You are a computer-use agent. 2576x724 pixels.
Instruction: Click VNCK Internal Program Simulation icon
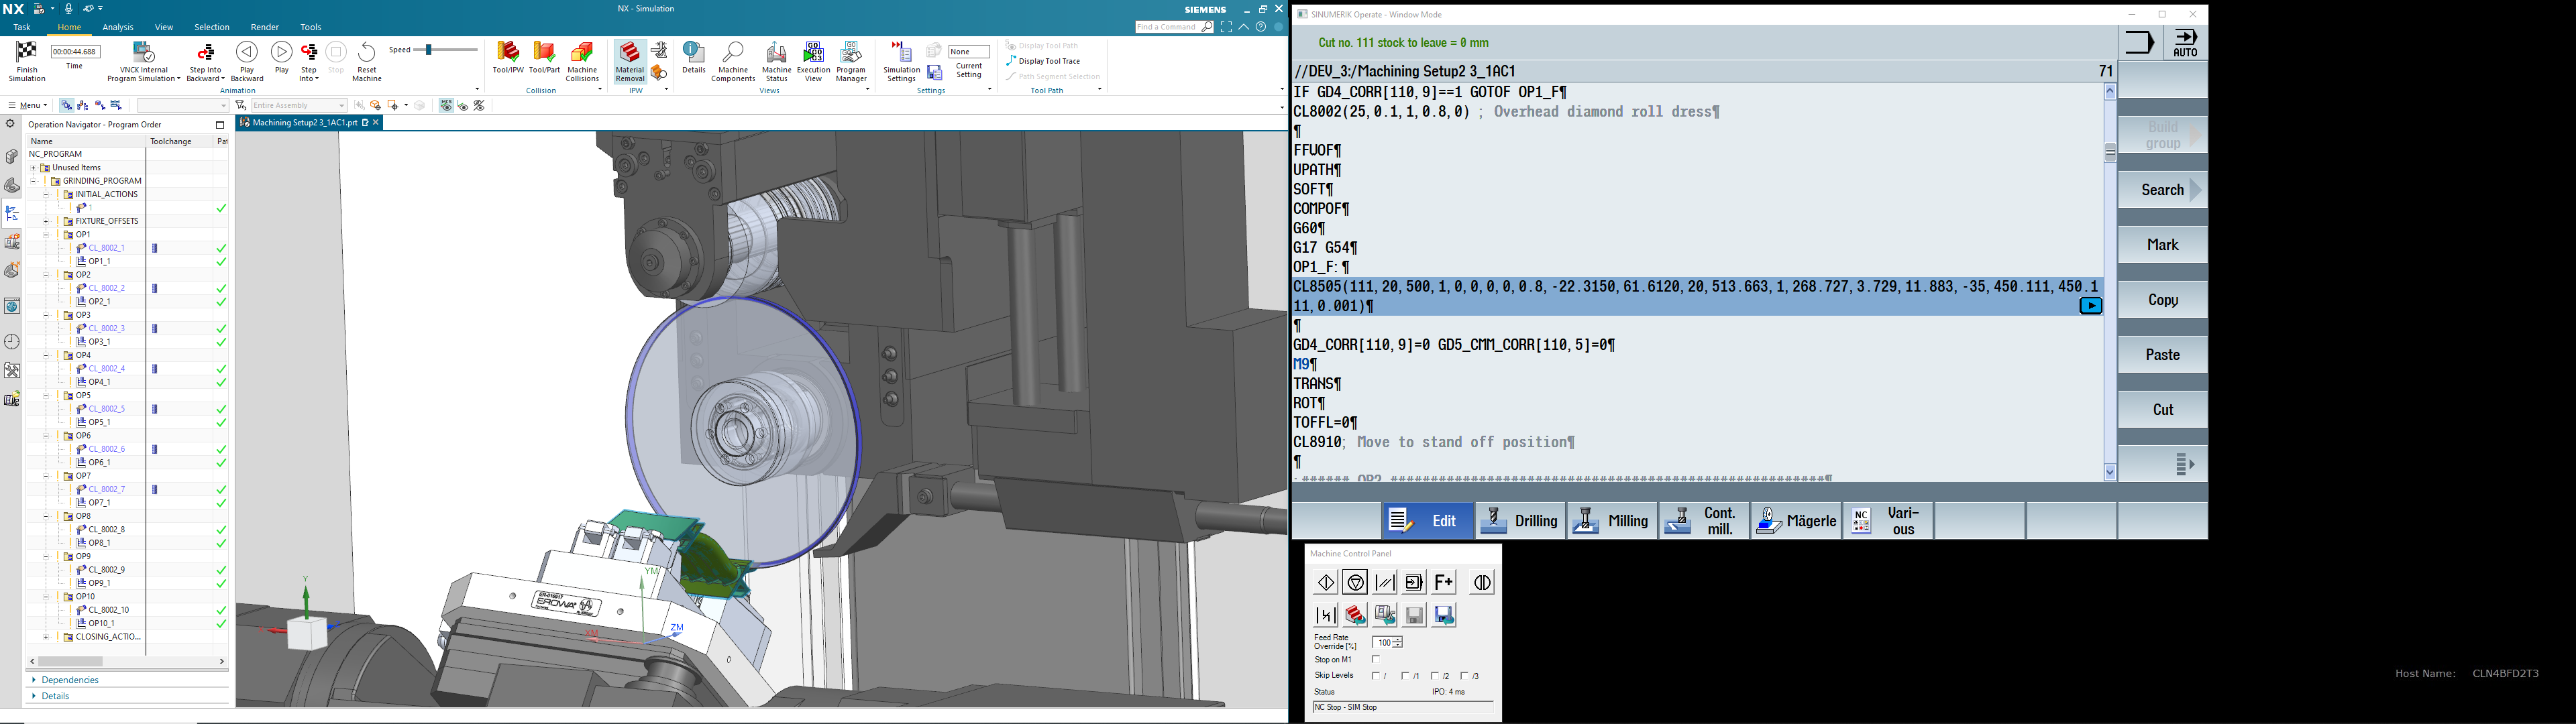pyautogui.click(x=144, y=52)
